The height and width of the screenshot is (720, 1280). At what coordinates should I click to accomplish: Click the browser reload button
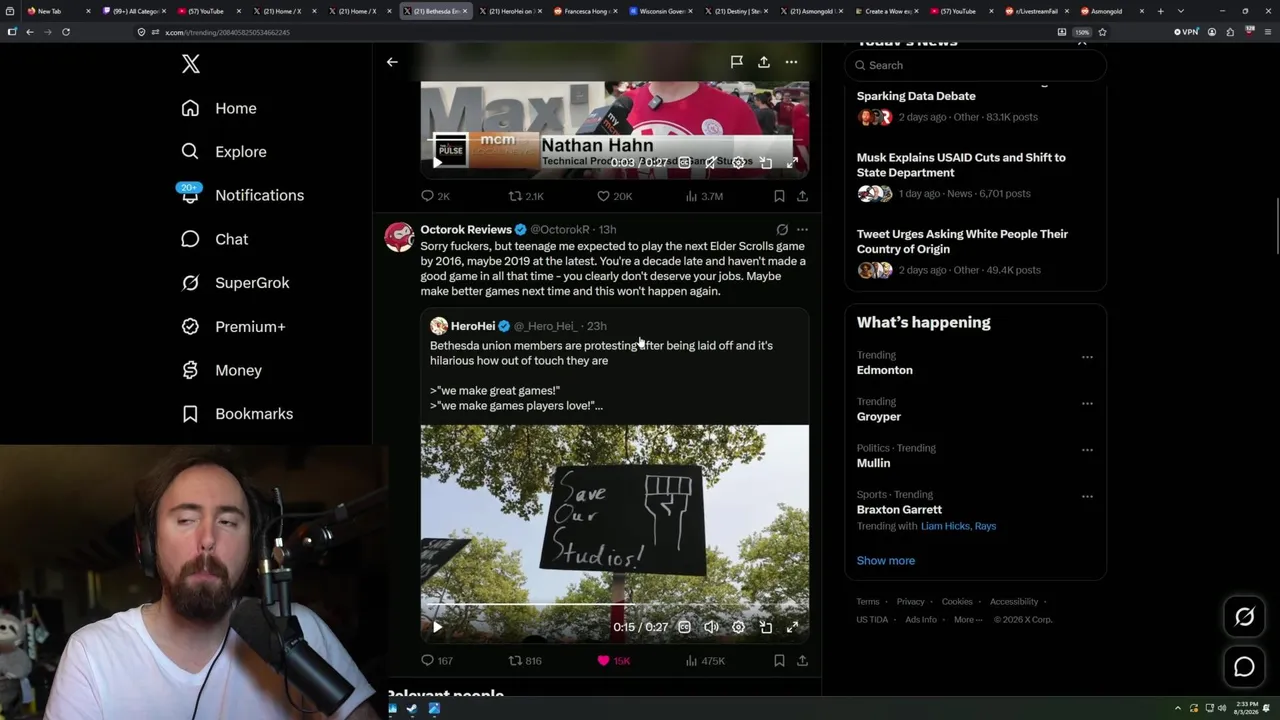click(66, 32)
